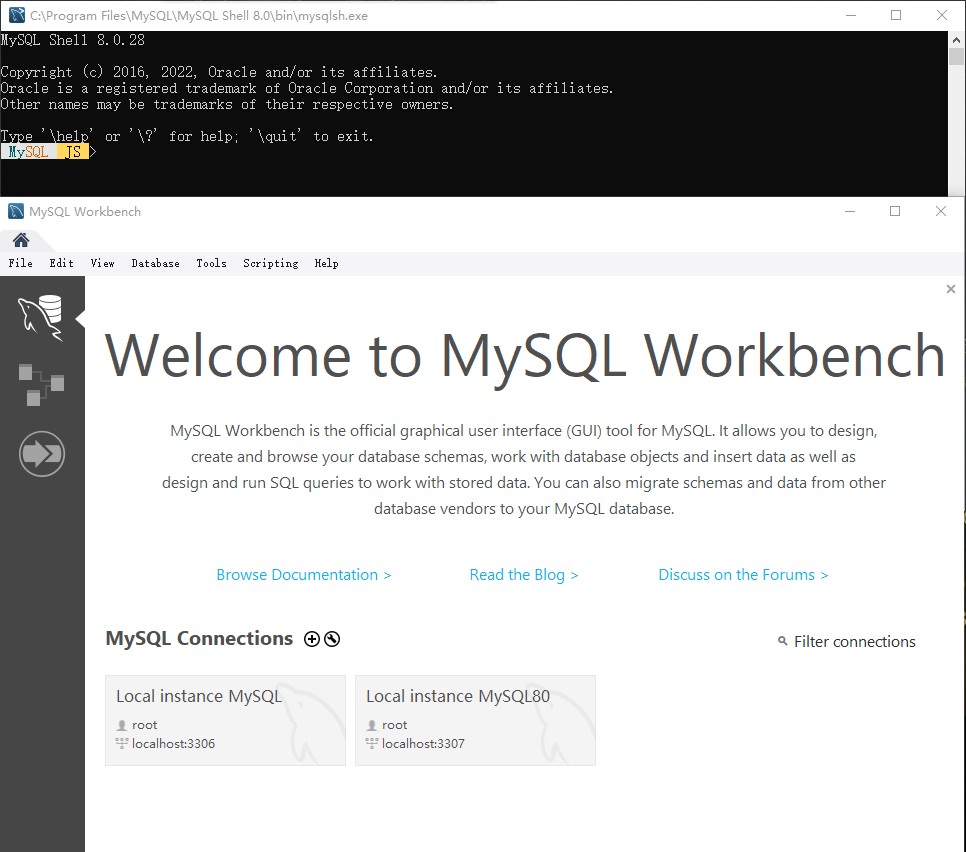
Task: Open the manage connections wrench icon
Action: [332, 639]
